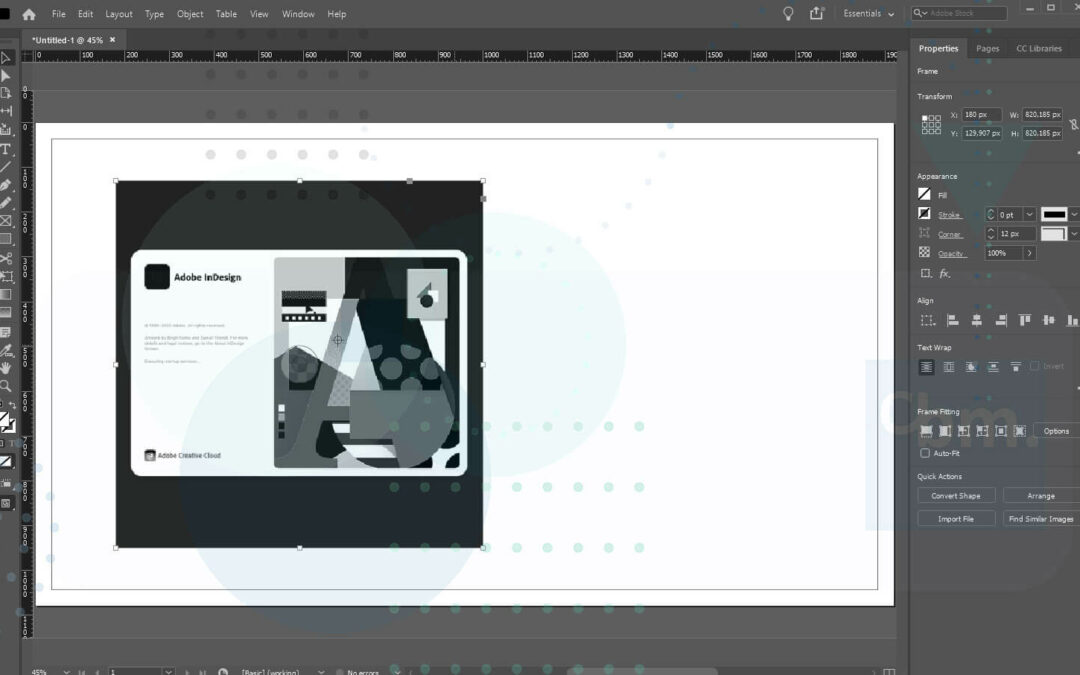Select the Line tool
The width and height of the screenshot is (1080, 675).
click(x=6, y=167)
